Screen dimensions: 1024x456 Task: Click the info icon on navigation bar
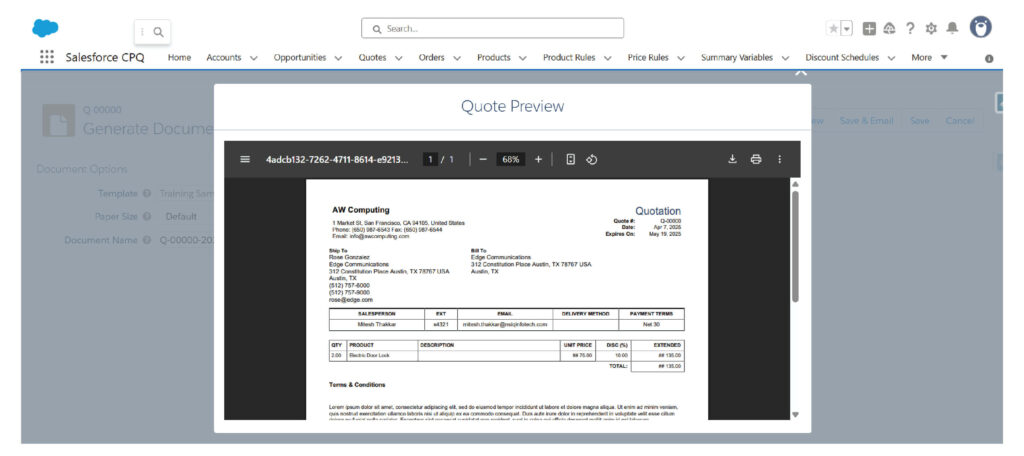[x=989, y=59]
